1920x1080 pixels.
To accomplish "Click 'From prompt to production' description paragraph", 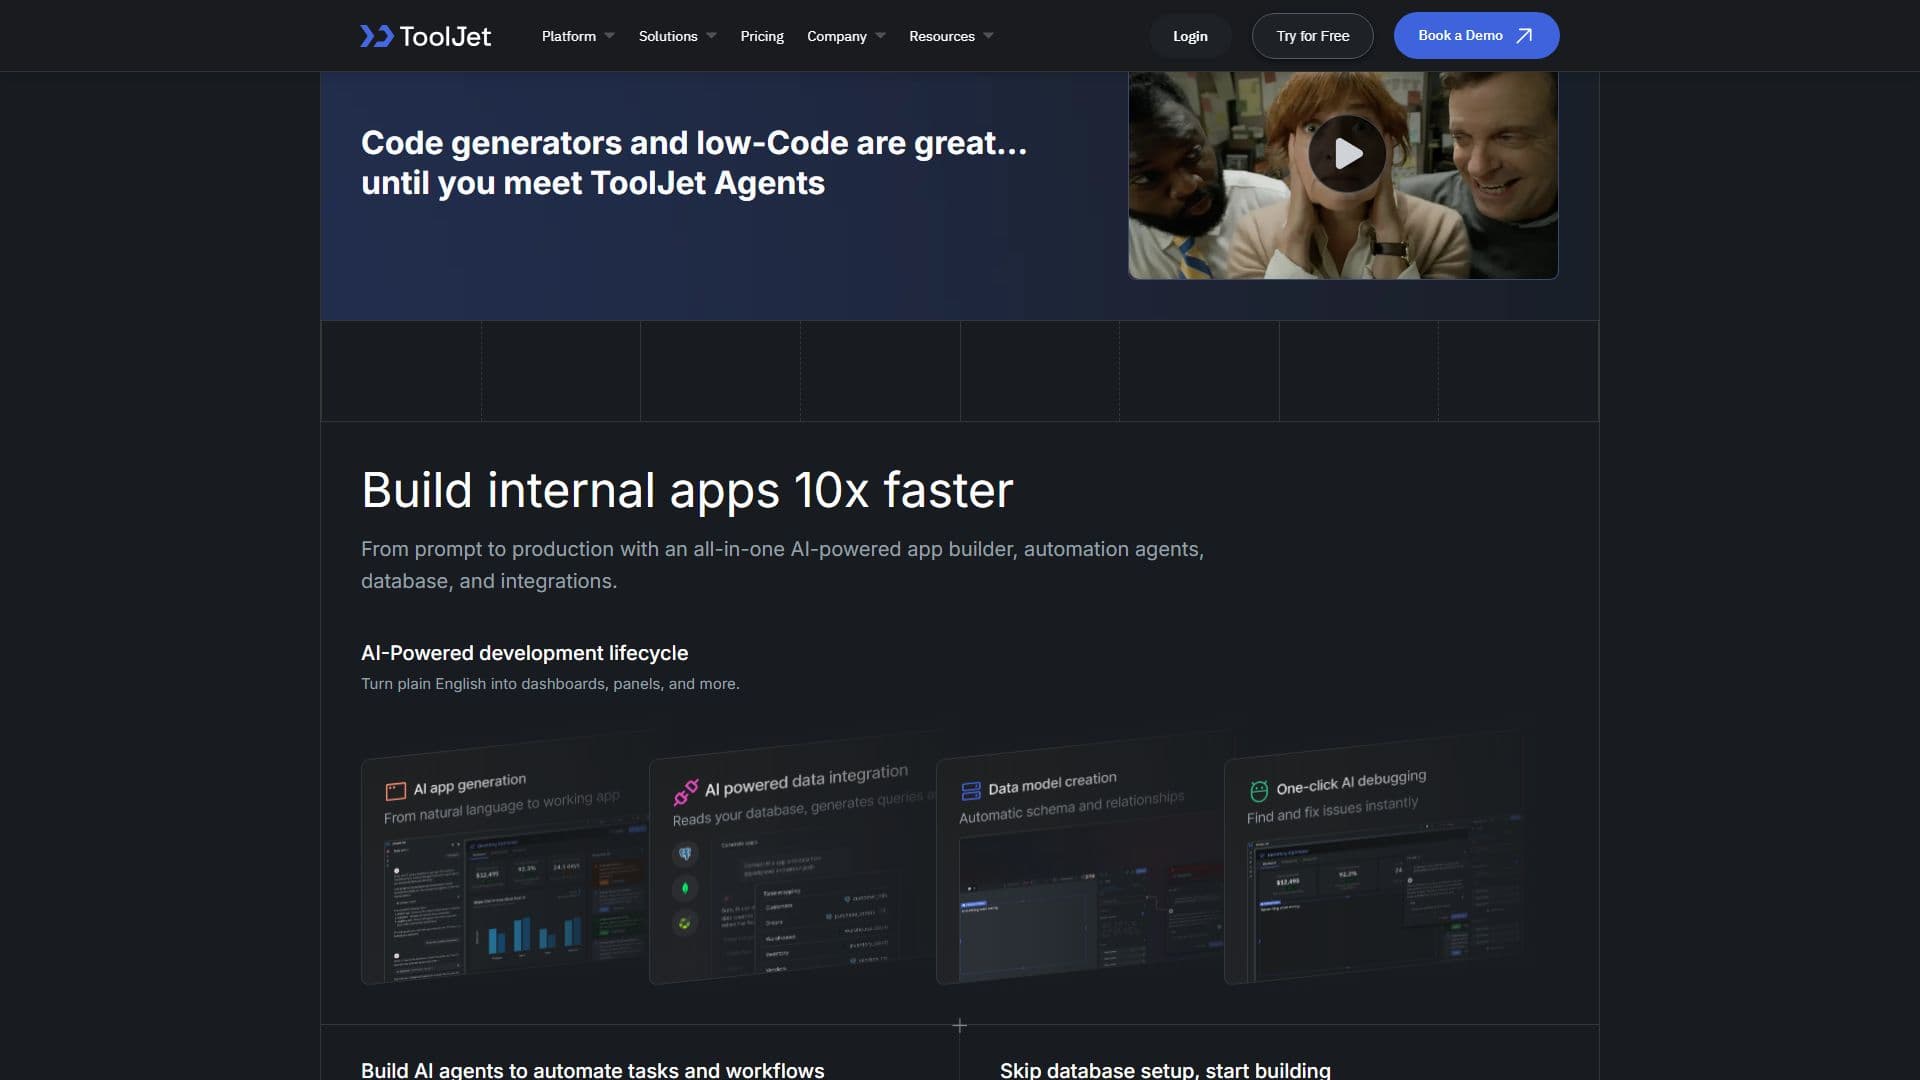I will tap(782, 565).
